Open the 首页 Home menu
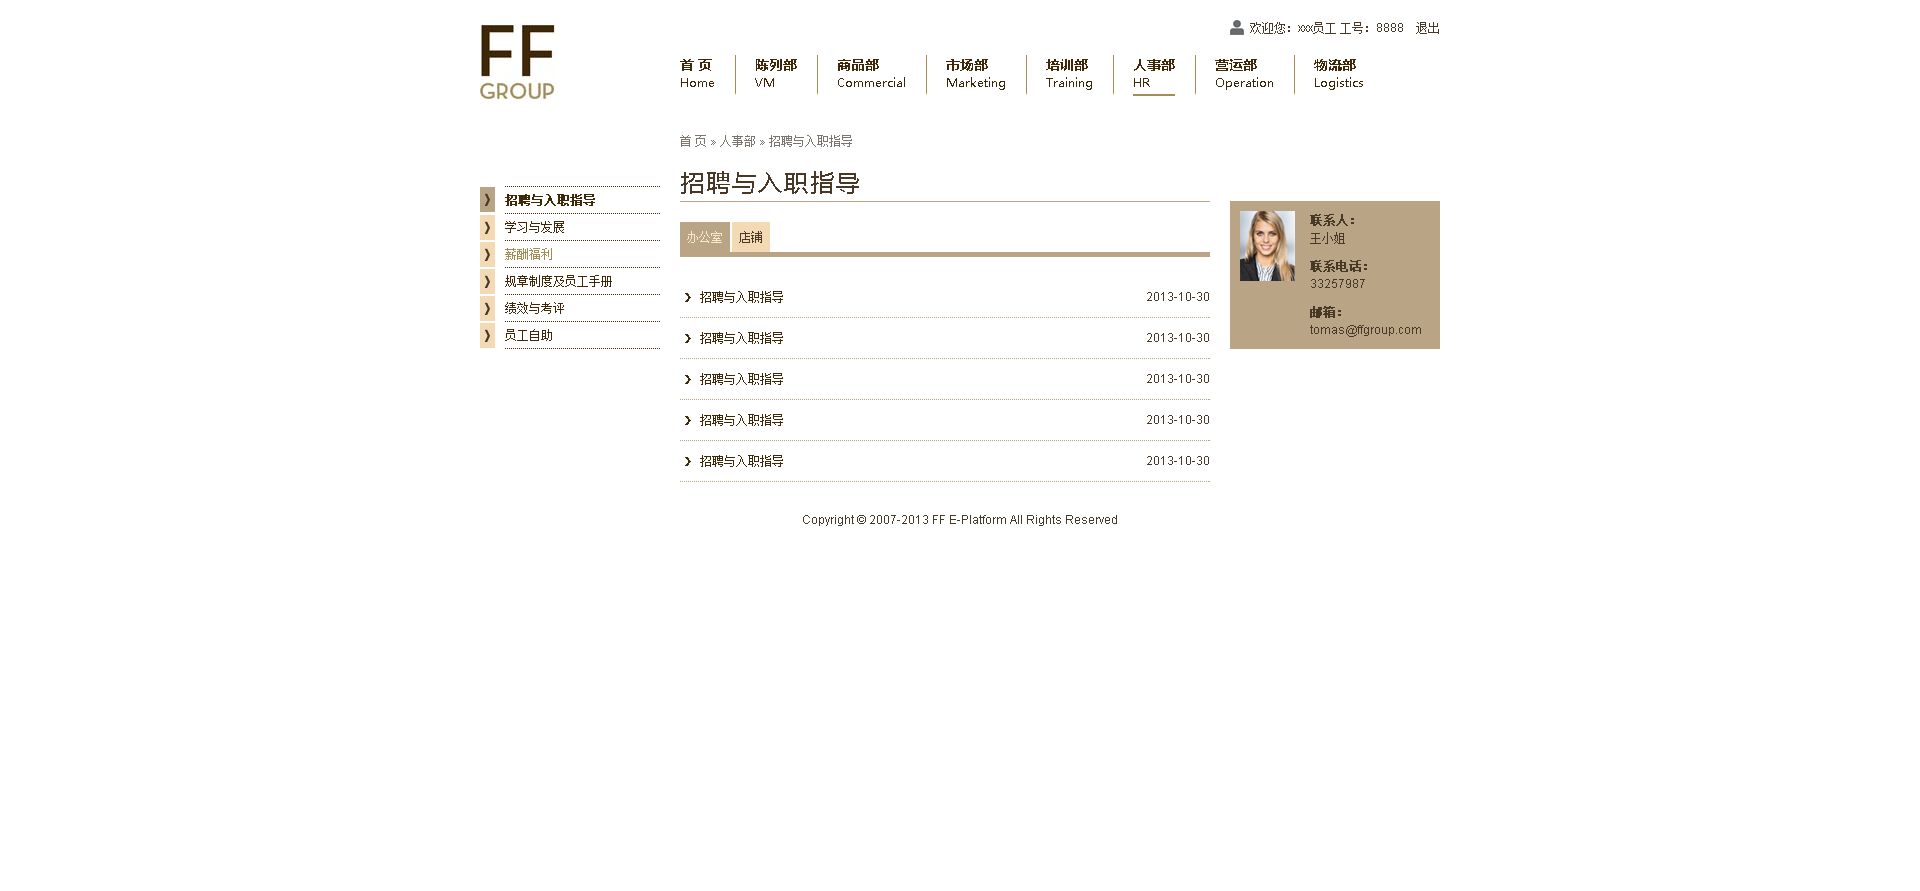This screenshot has width=1920, height=891. tap(697, 74)
